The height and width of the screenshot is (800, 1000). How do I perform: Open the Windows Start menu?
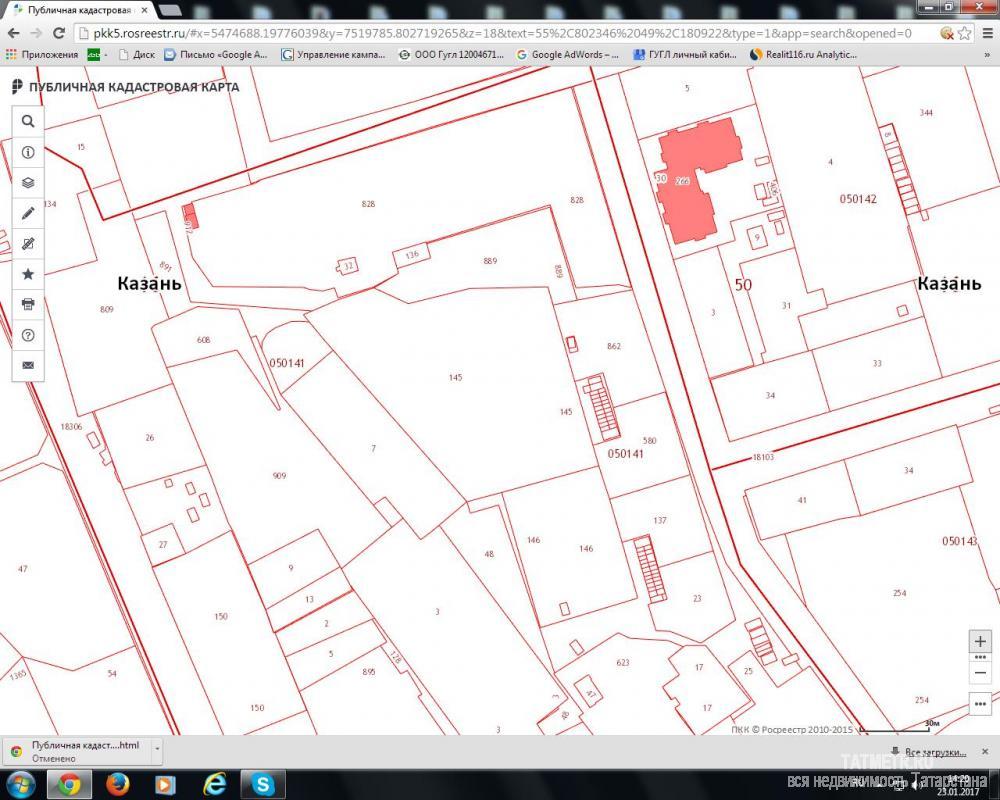(20, 784)
